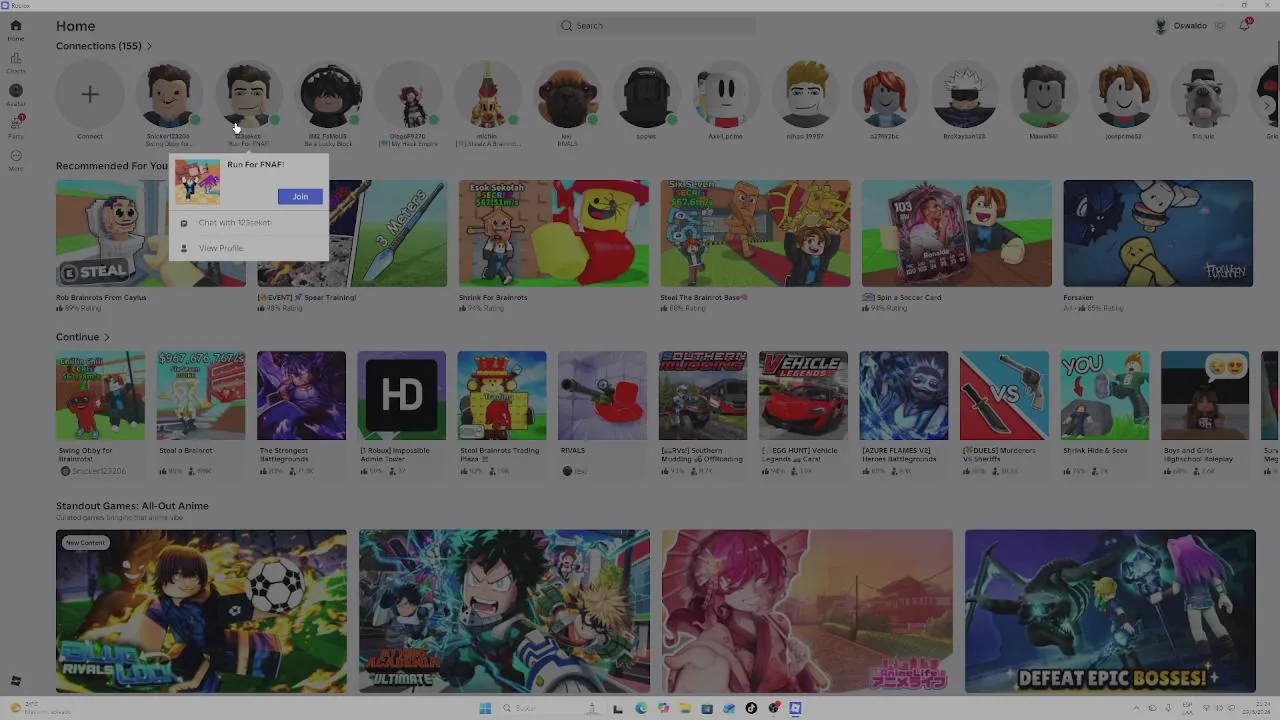Open nihao 39957's friend avatar
Image resolution: width=1280 pixels, height=720 pixels.
(x=805, y=95)
